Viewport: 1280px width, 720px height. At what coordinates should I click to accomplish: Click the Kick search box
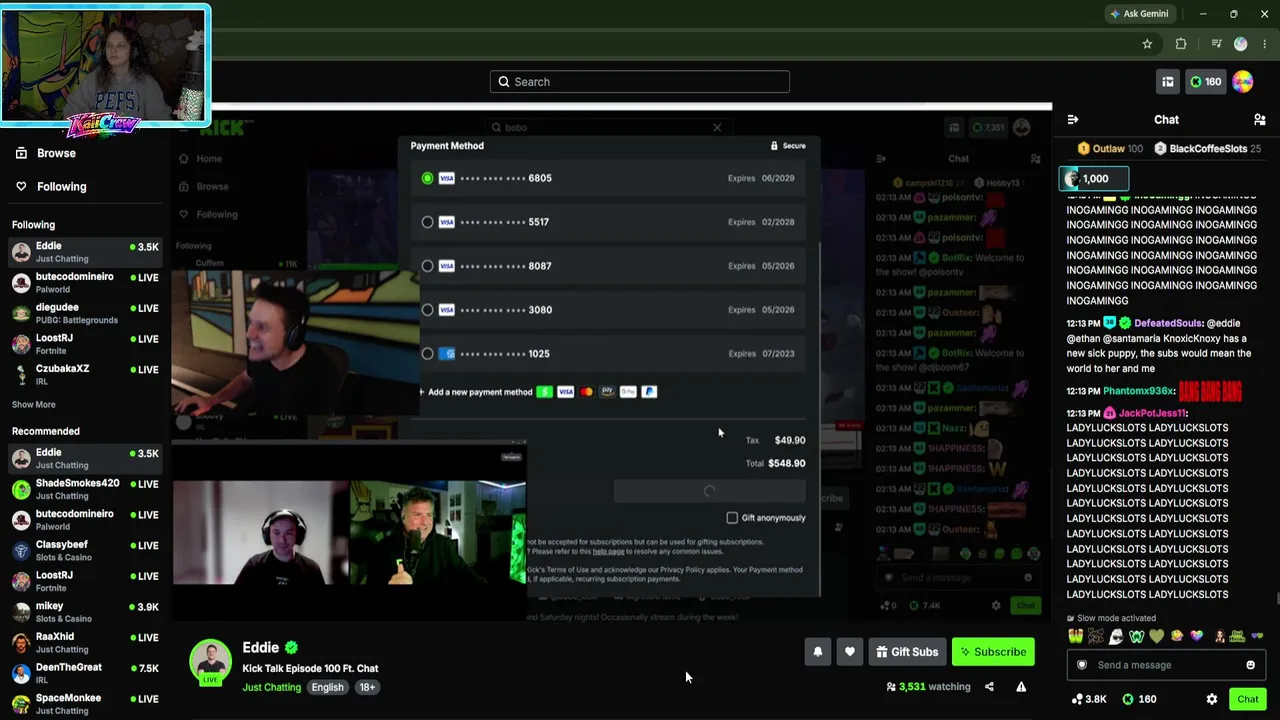click(640, 82)
